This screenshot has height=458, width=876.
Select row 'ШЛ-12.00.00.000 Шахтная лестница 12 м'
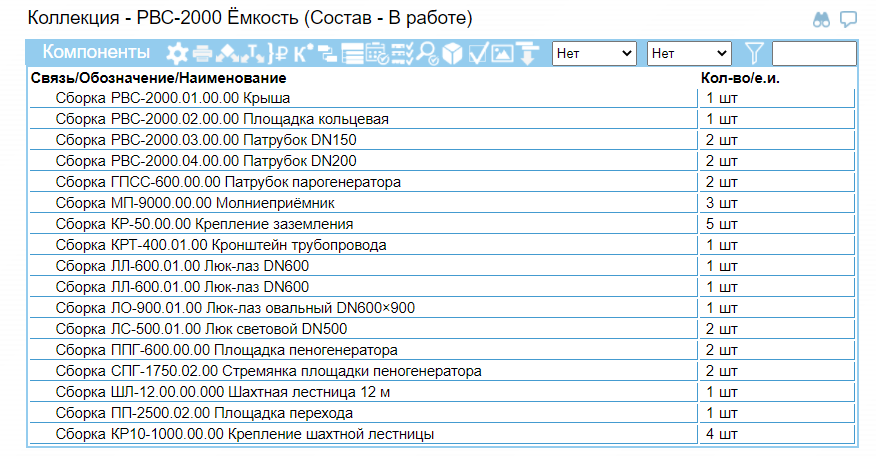point(222,392)
